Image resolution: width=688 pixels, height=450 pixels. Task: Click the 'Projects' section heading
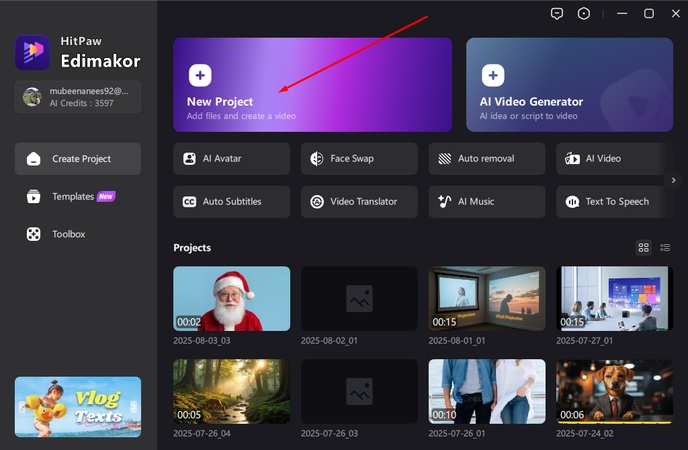[192, 248]
